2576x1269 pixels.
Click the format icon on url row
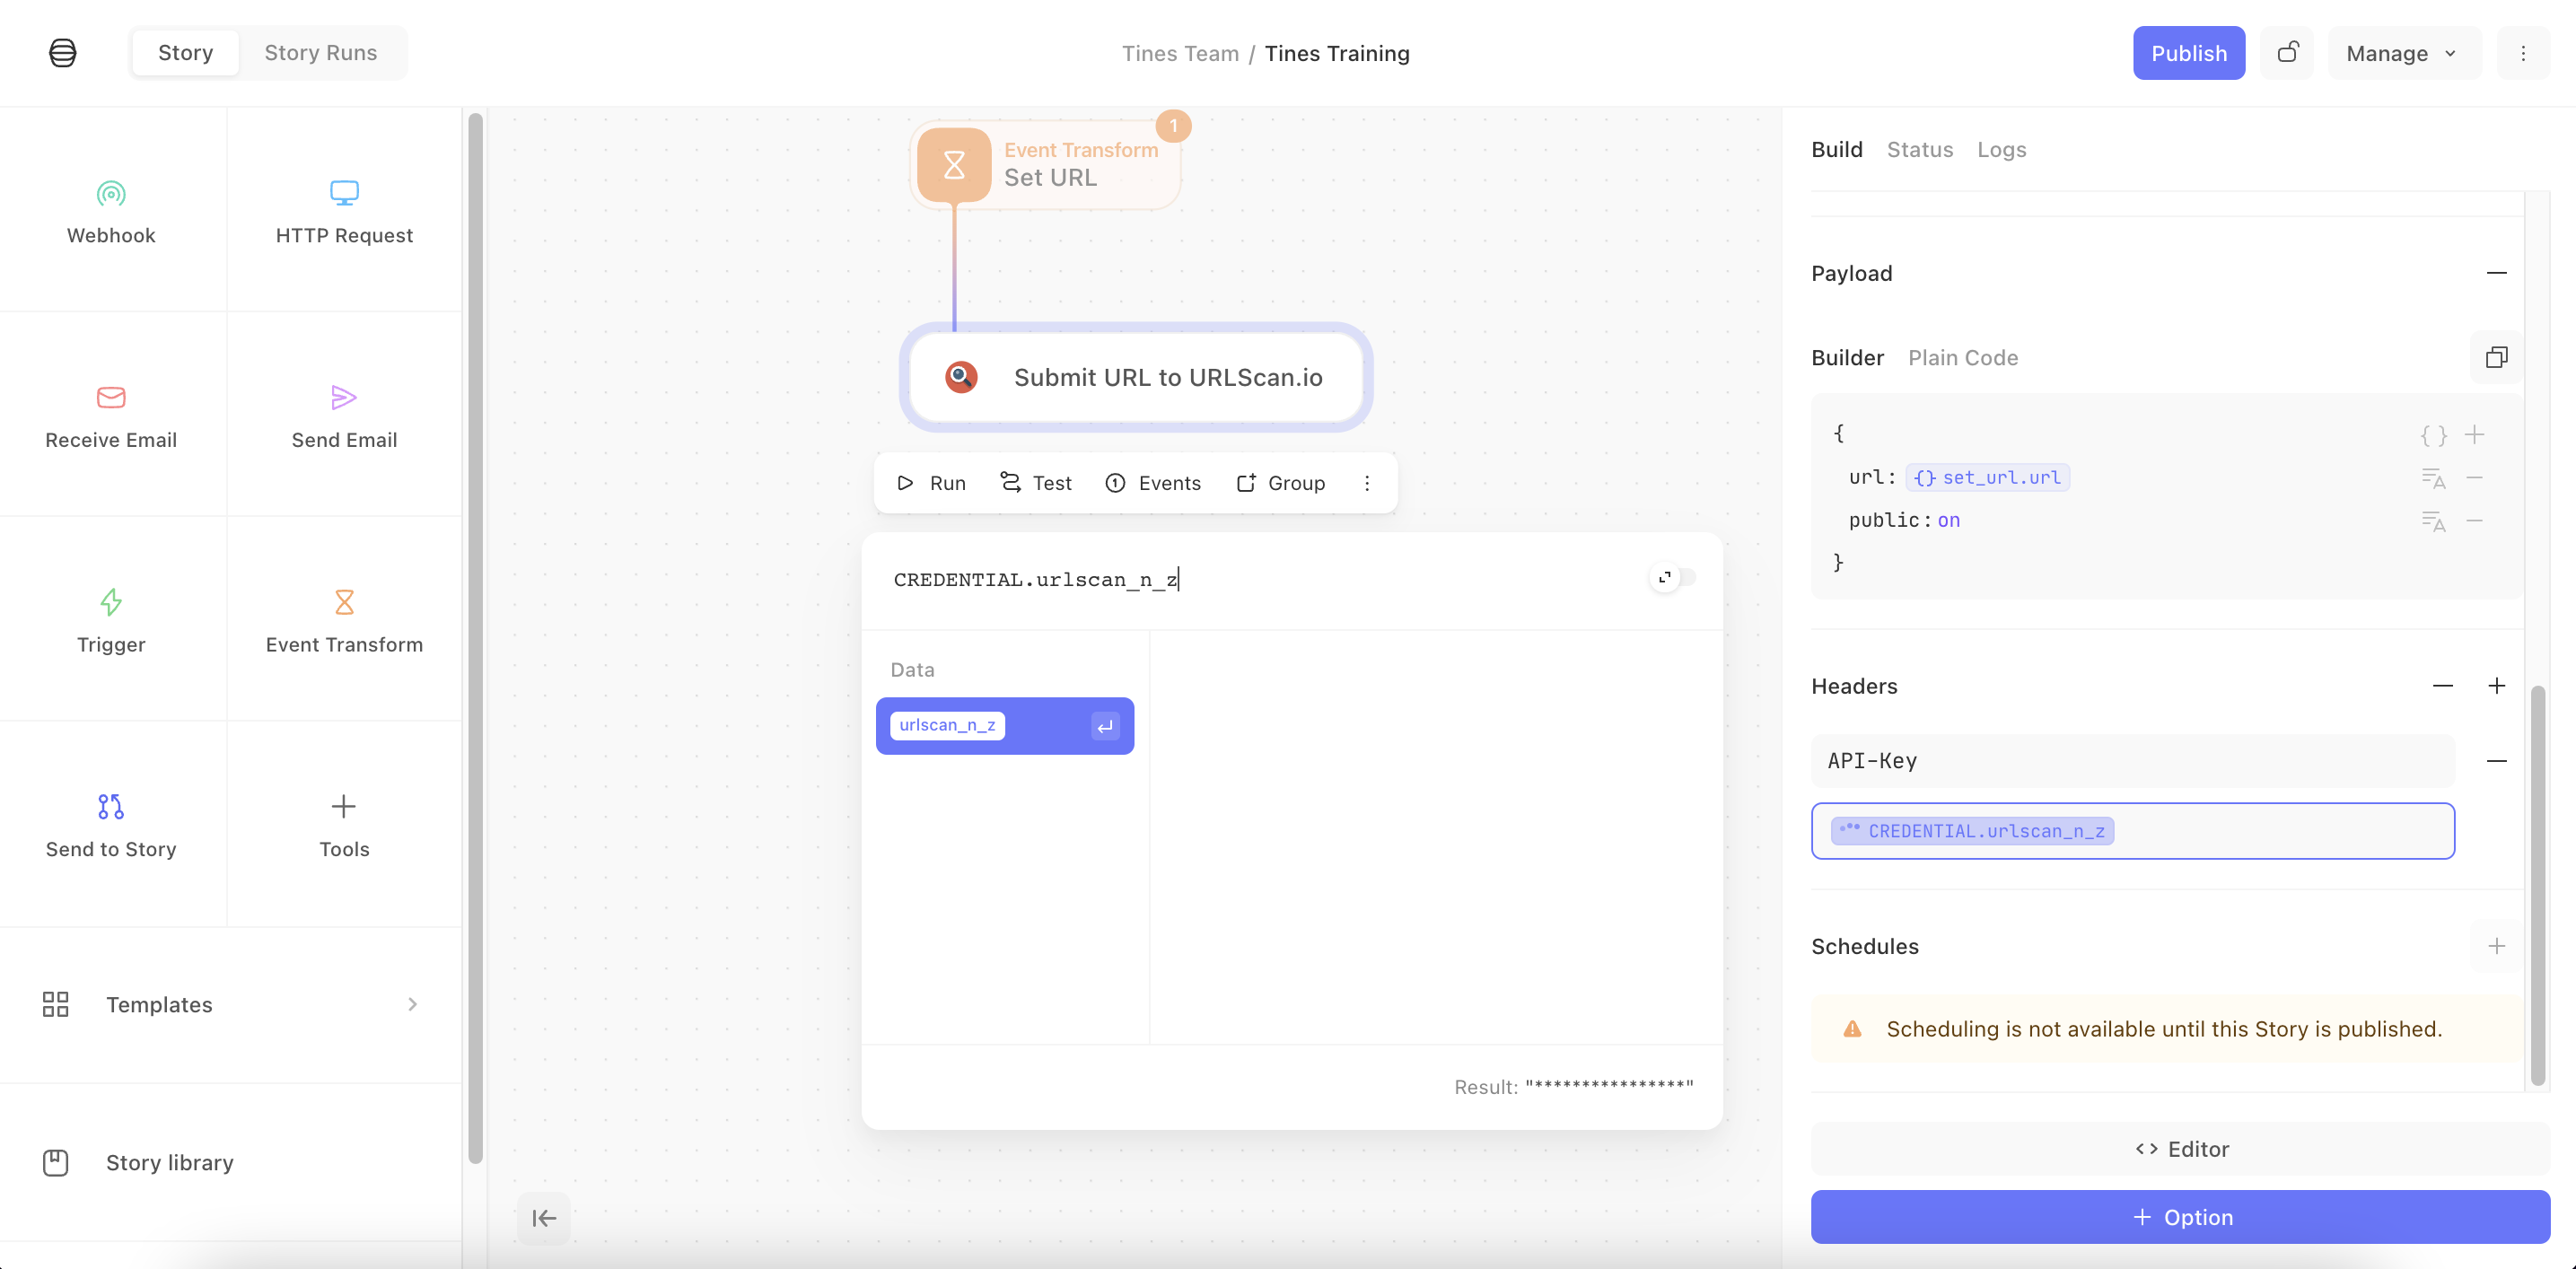tap(2433, 478)
